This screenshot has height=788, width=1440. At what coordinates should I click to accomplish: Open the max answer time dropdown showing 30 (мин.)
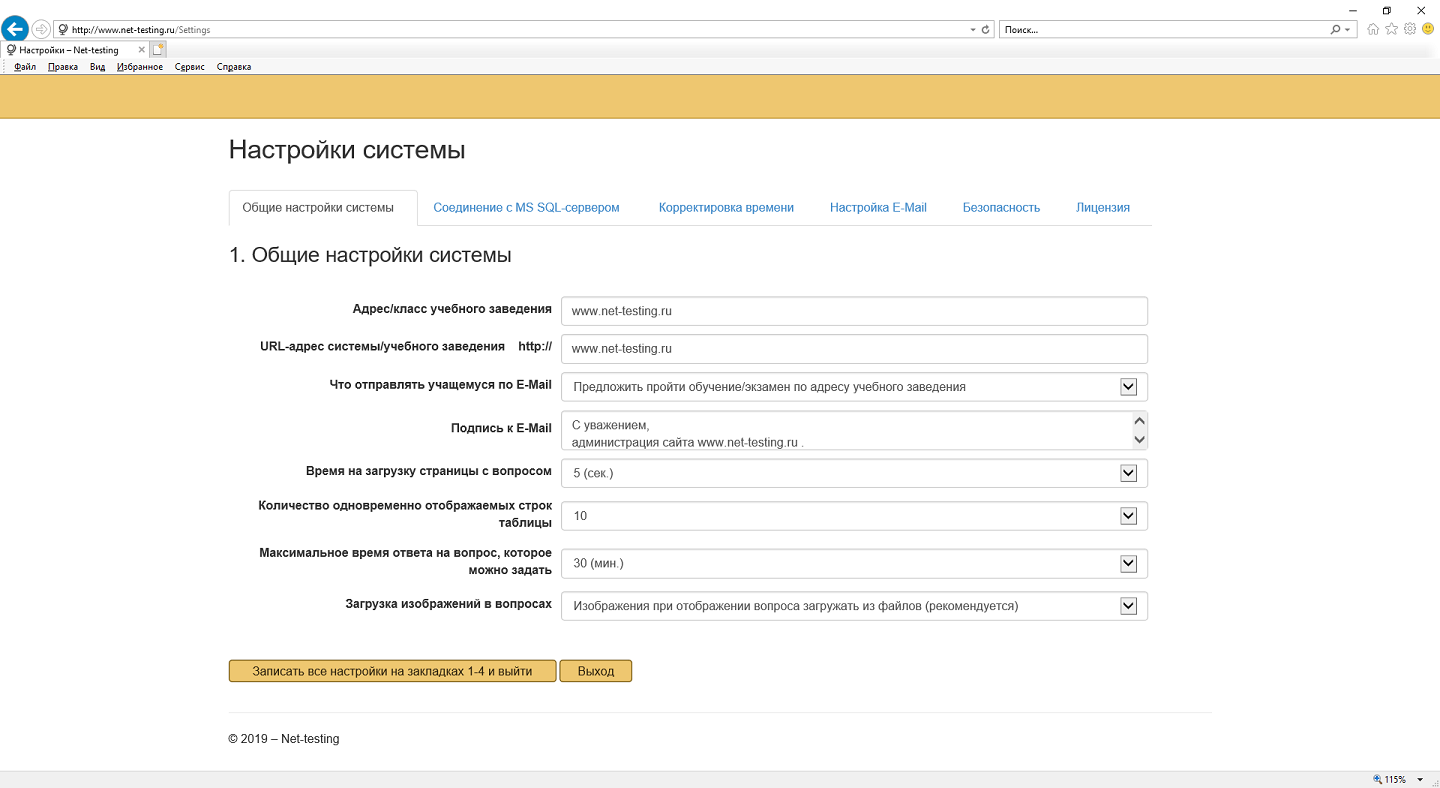point(1129,564)
